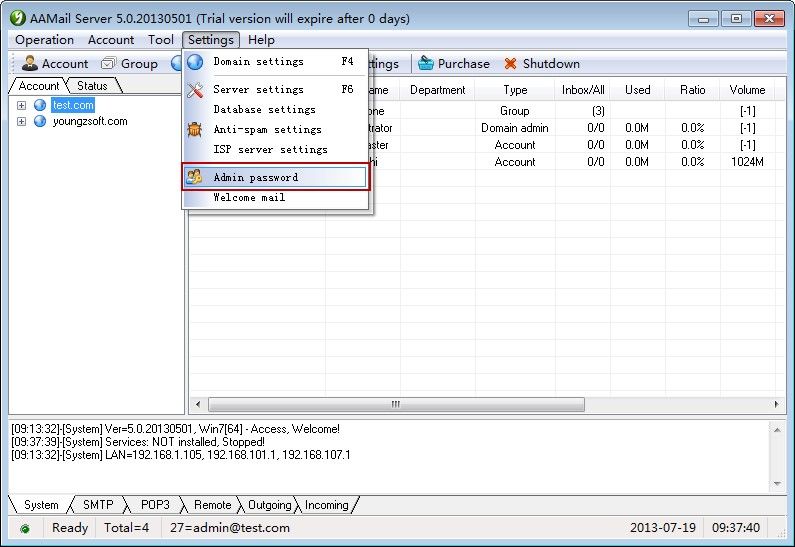Click the horizontal scrollbar thumb of account list
Screen dimensions: 795x547
click(396, 404)
